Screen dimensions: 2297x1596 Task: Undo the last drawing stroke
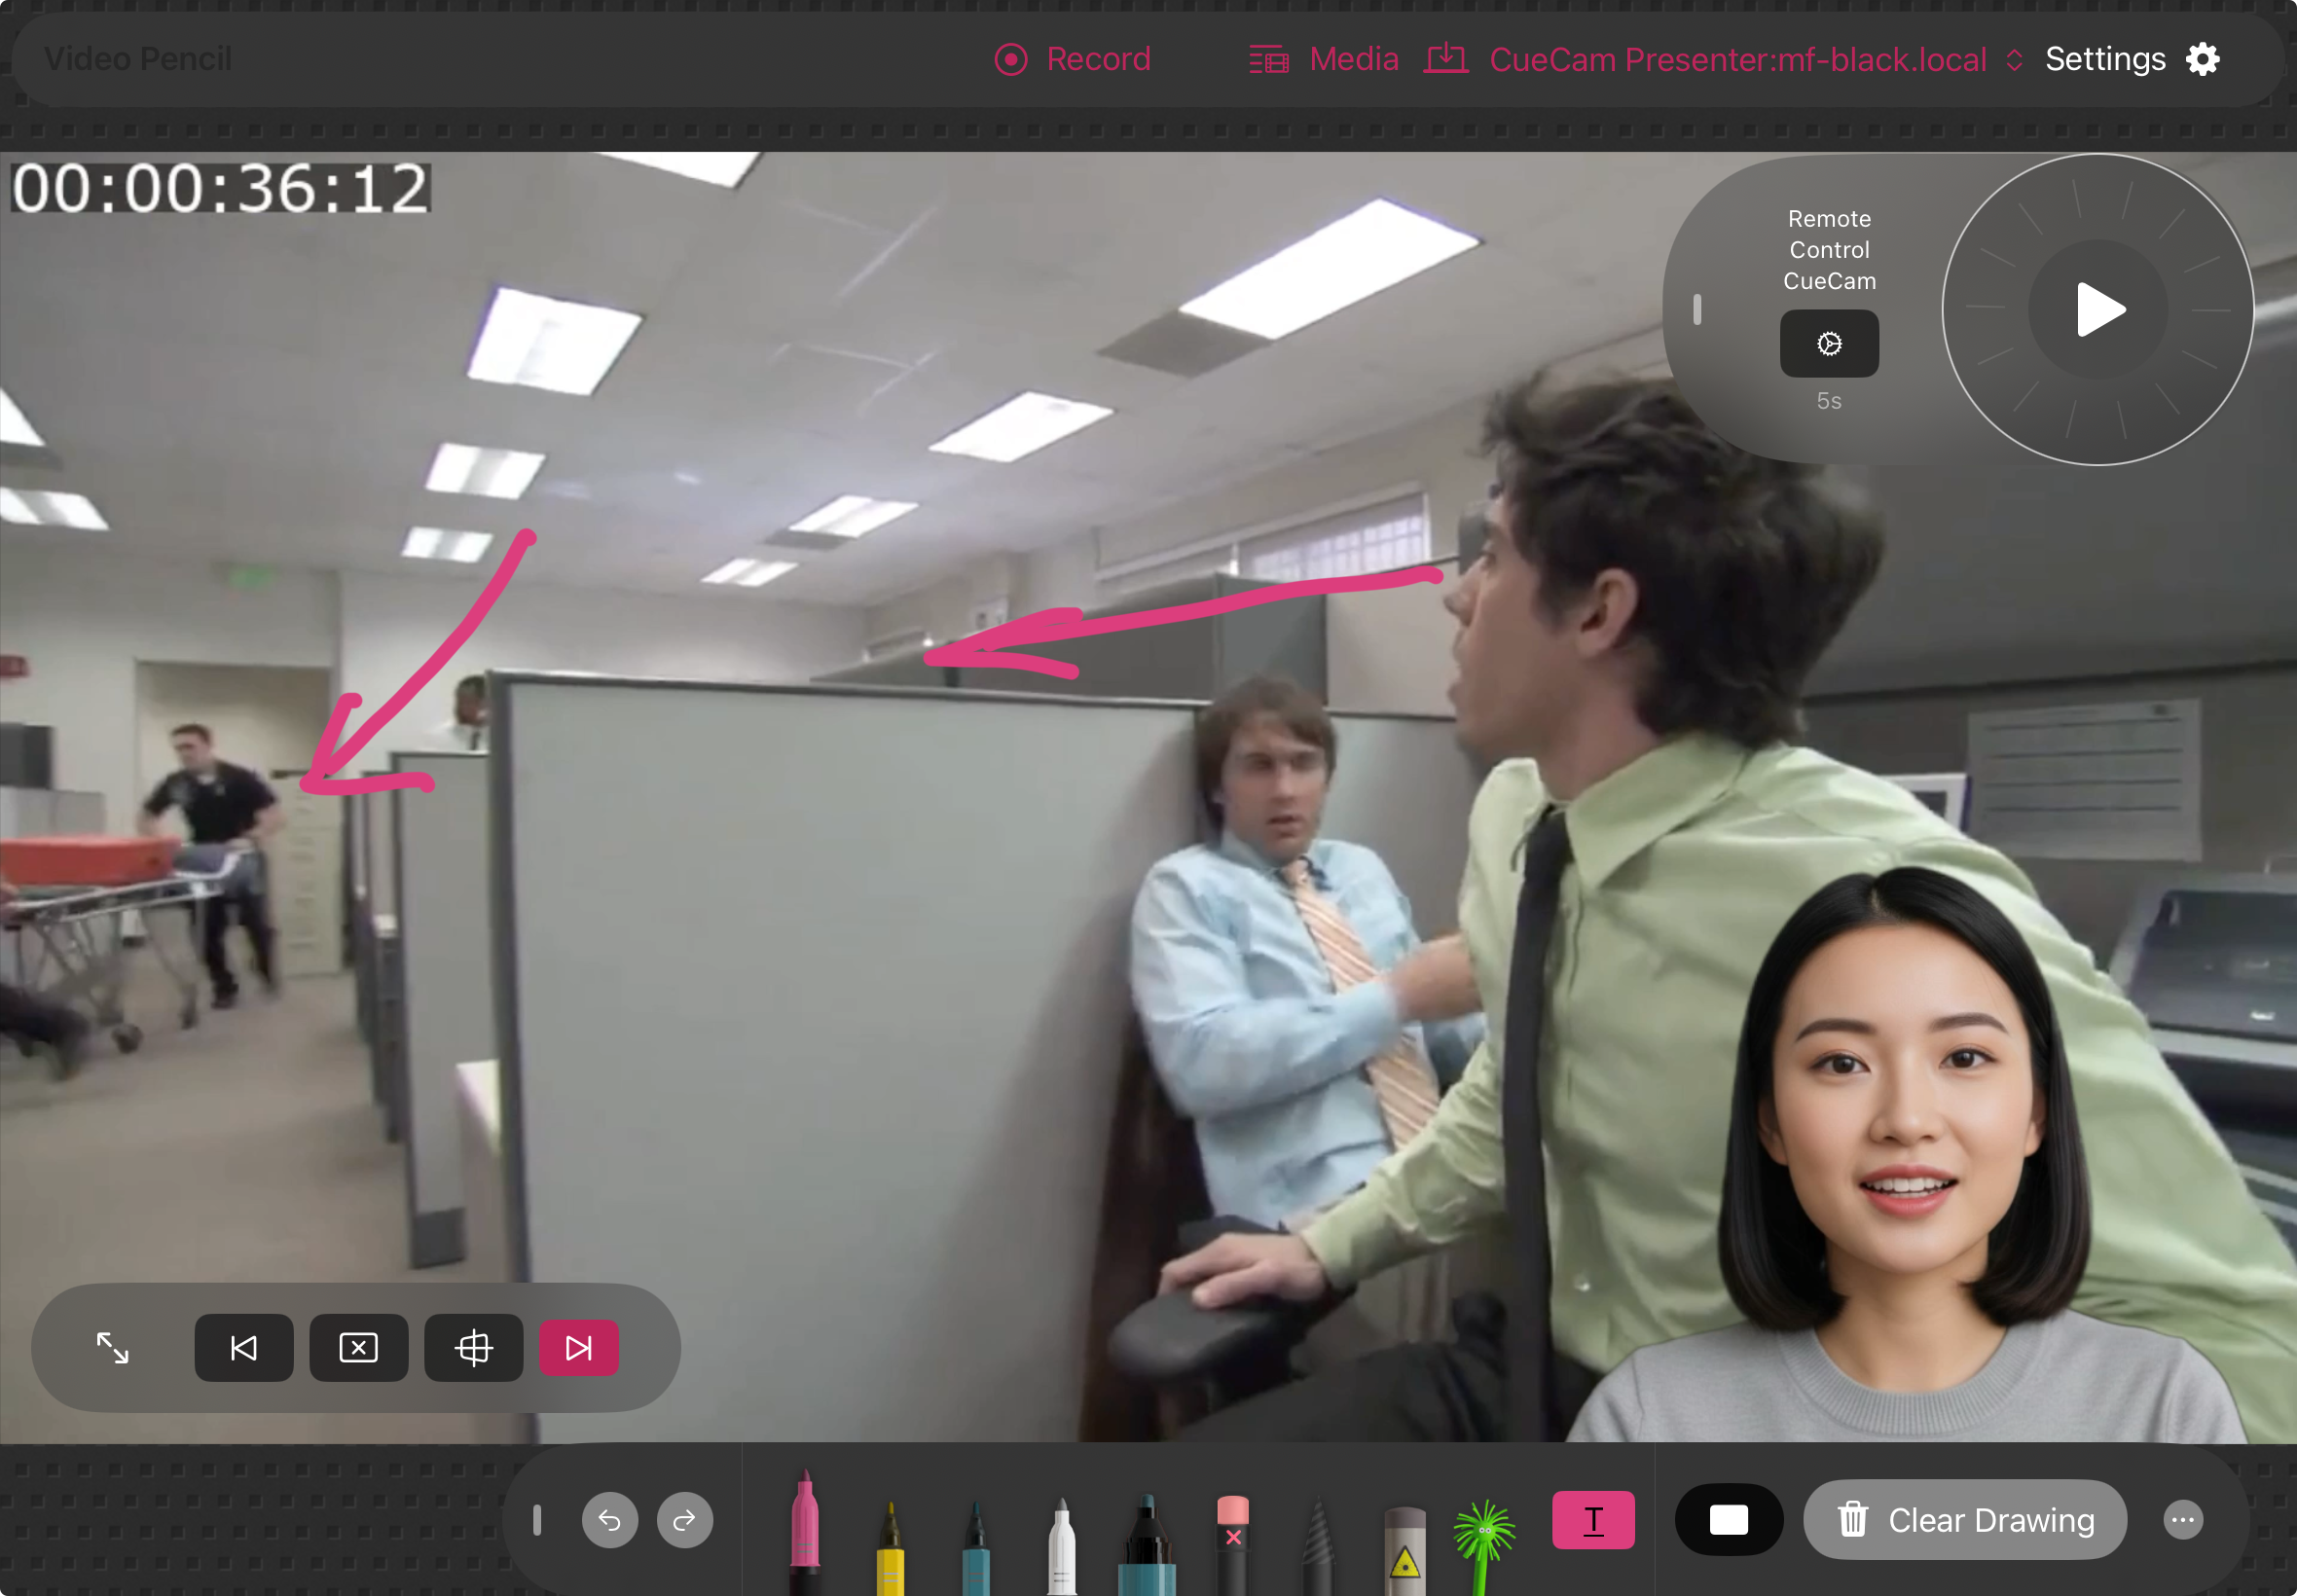[x=609, y=1520]
